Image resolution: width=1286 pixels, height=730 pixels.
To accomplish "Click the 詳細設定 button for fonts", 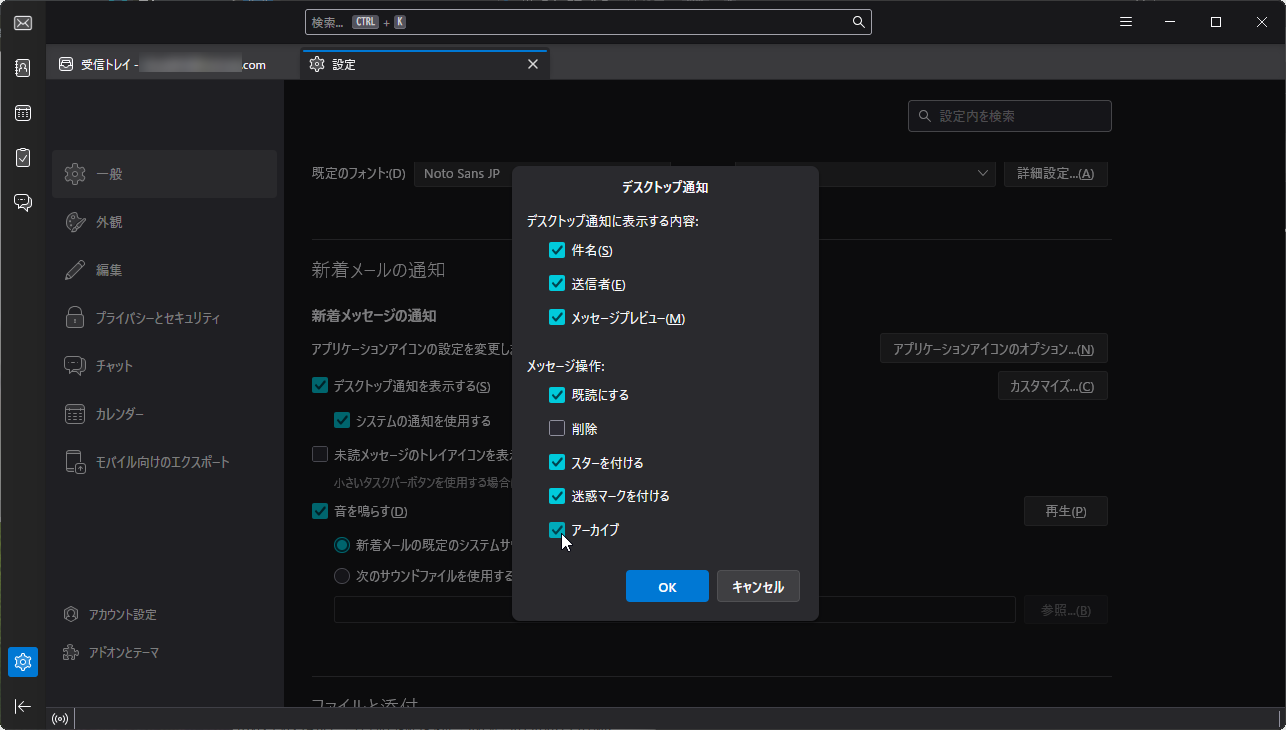I will point(1056,174).
